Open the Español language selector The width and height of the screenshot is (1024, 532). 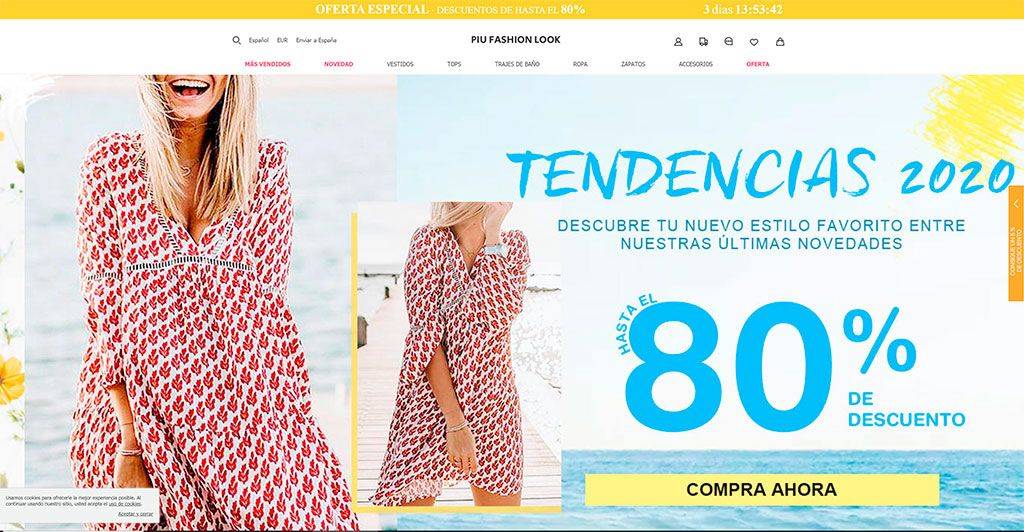[x=259, y=40]
